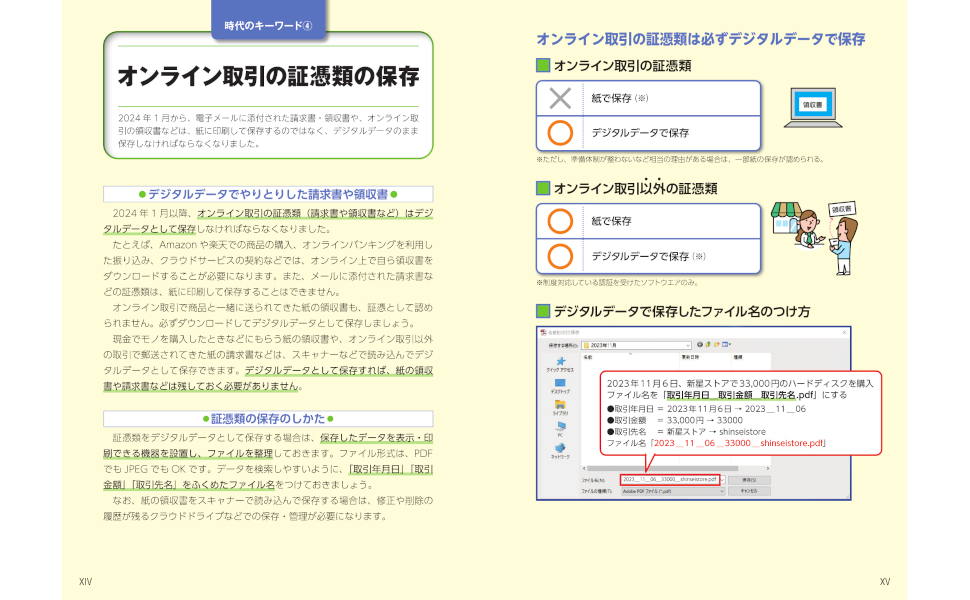
Task: Click the orange circle beside 紙で保存 in the second box
Action: click(x=560, y=221)
